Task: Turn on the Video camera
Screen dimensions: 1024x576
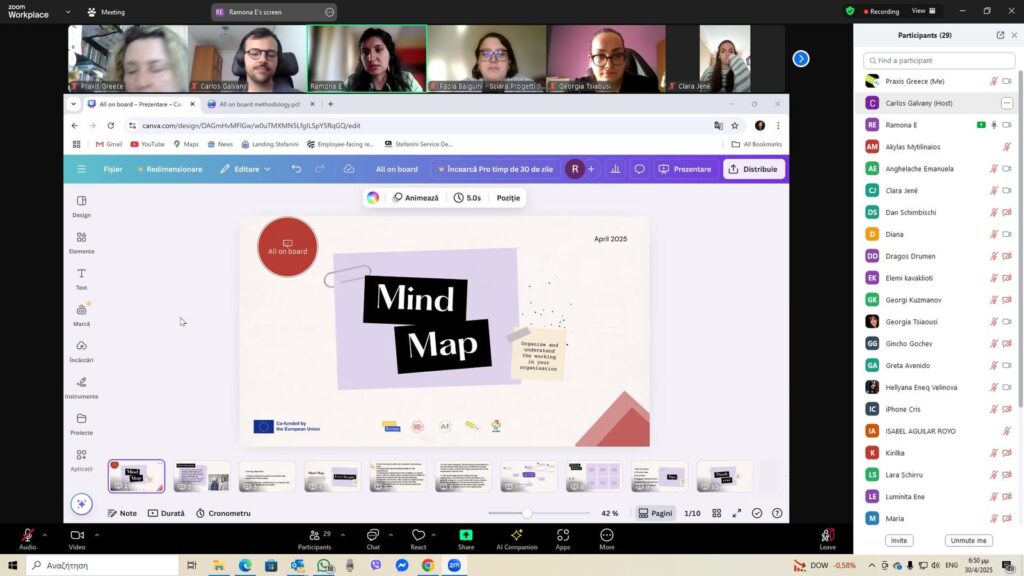Action: [x=76, y=536]
